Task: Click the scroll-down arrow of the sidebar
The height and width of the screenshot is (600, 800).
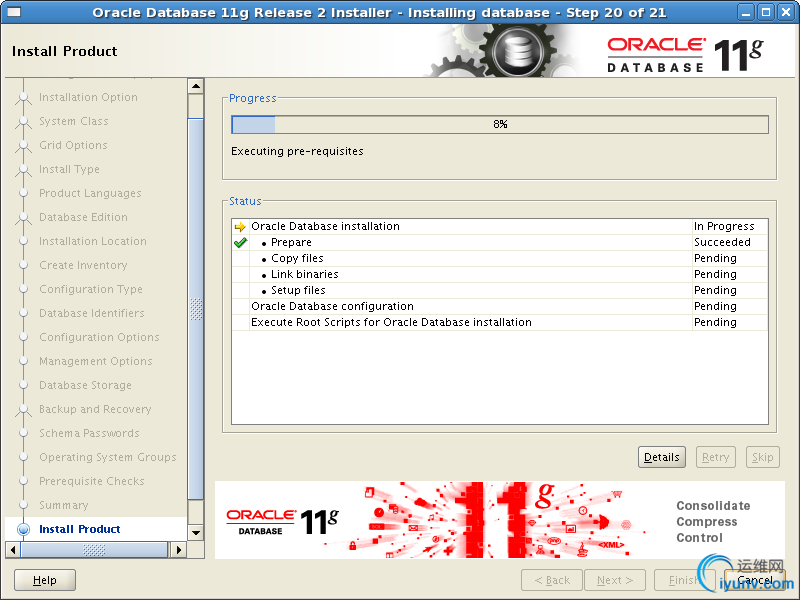Action: pyautogui.click(x=195, y=533)
